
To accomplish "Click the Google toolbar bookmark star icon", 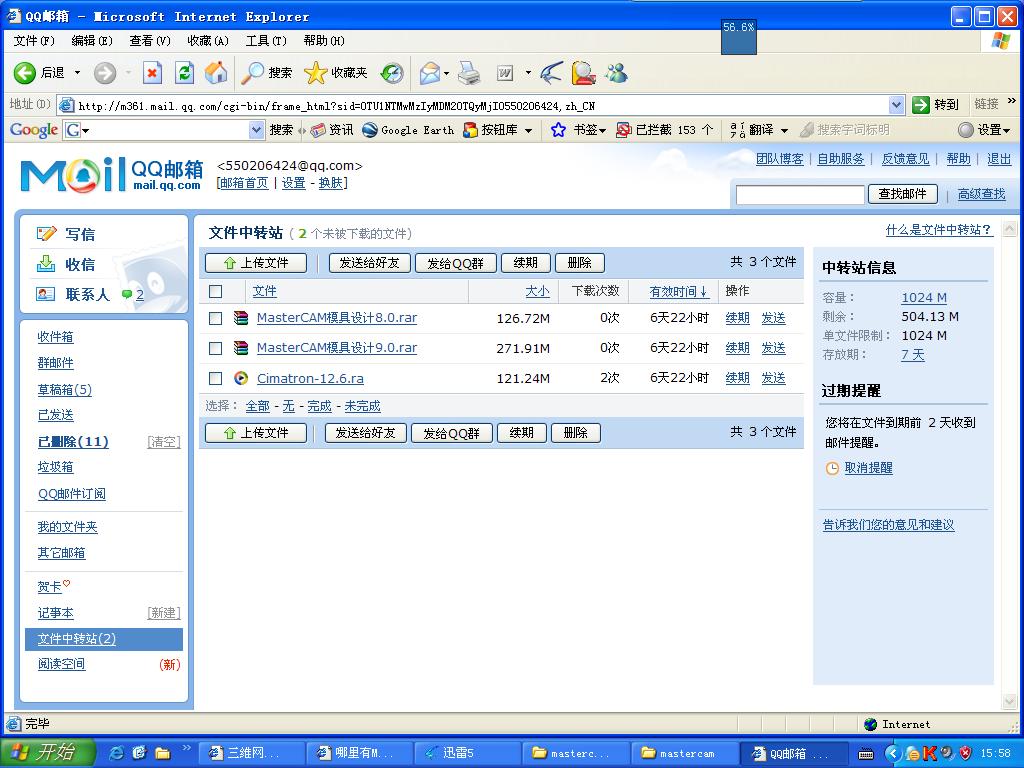I will [x=558, y=130].
